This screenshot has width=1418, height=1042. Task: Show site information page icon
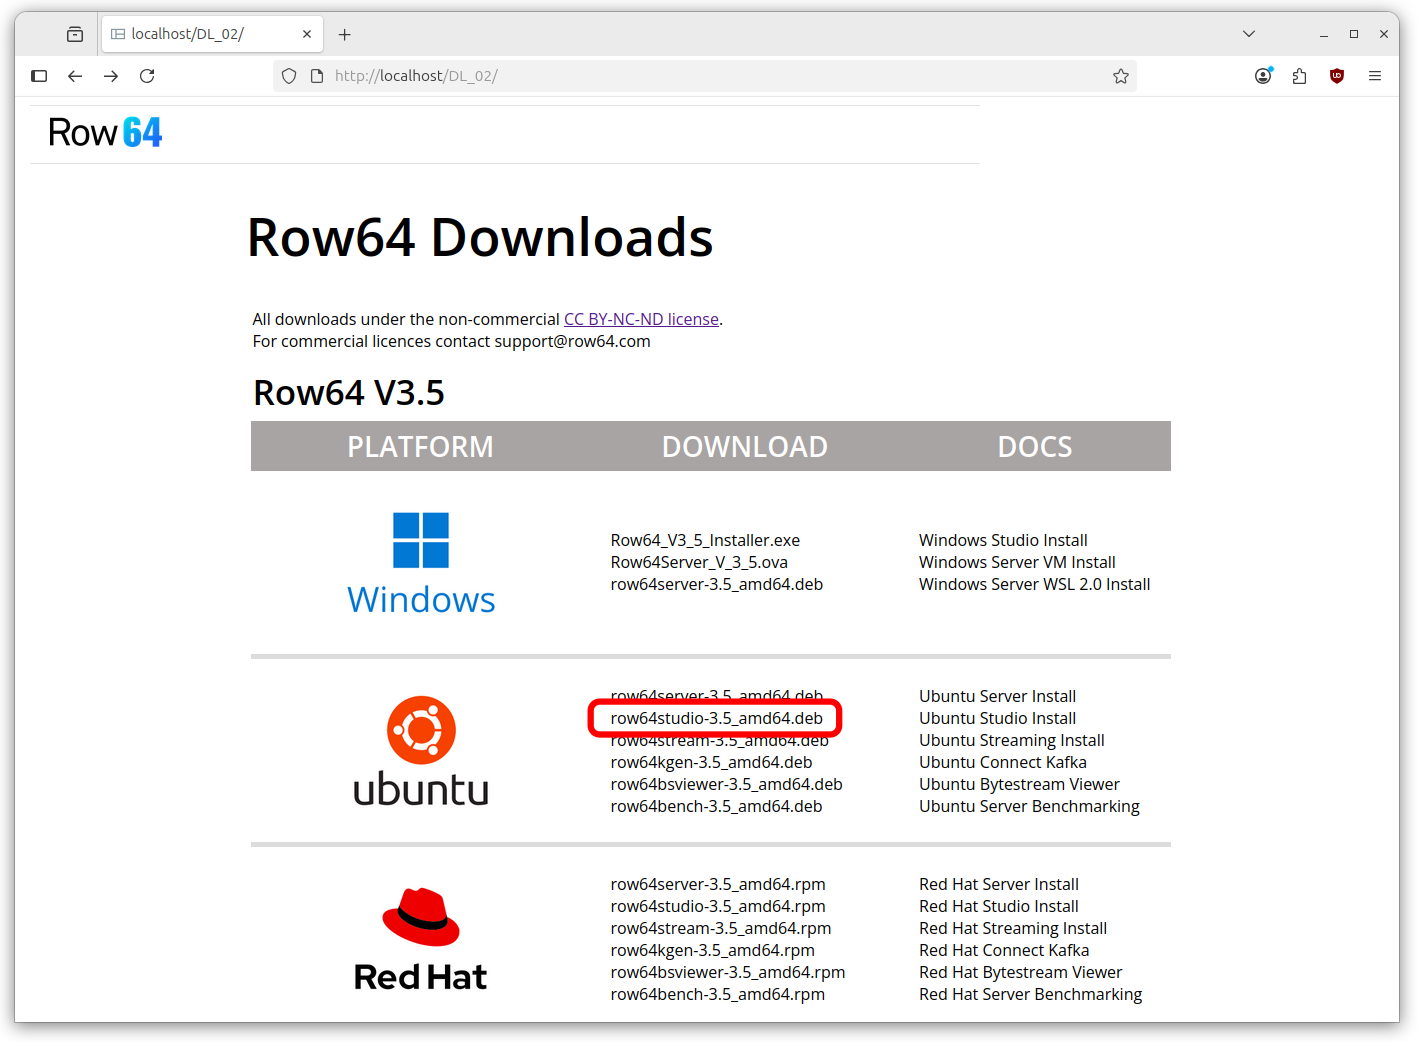pos(317,76)
